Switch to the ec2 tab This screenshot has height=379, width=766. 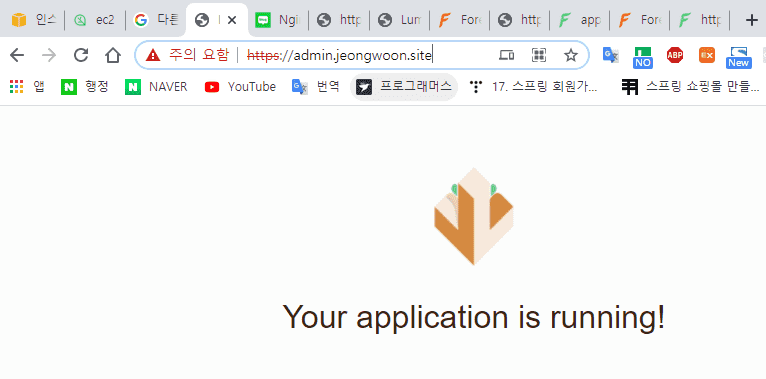94,20
